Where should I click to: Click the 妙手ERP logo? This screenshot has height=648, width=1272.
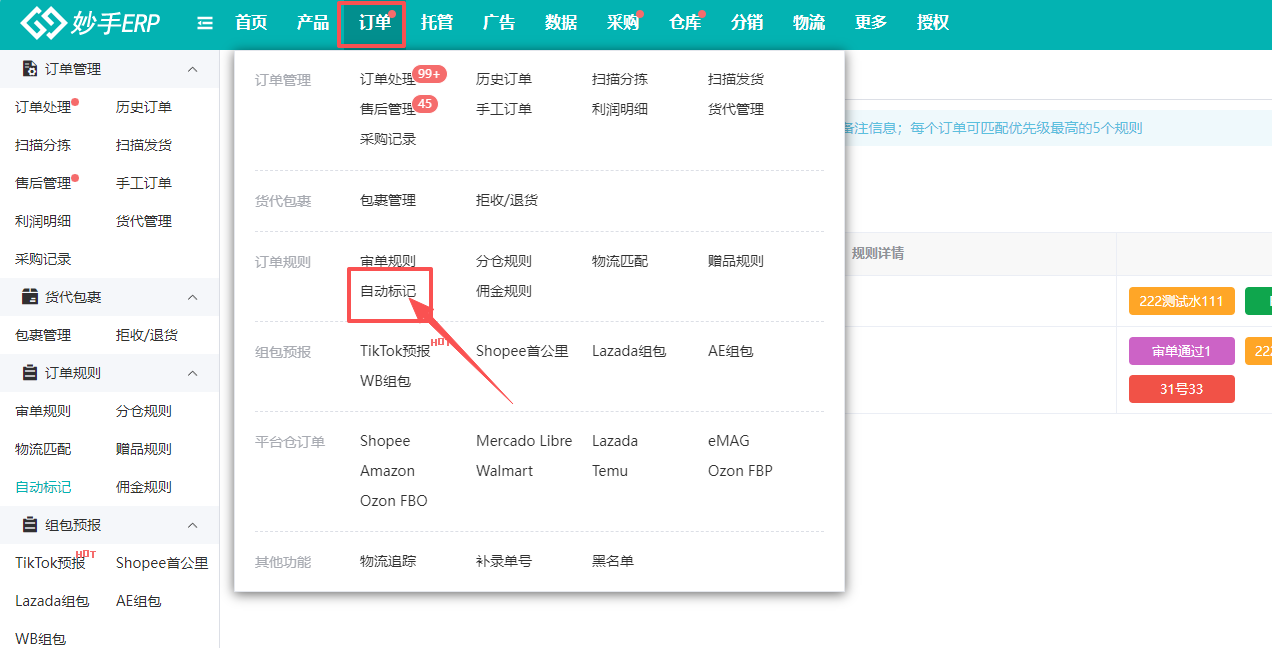click(x=90, y=23)
